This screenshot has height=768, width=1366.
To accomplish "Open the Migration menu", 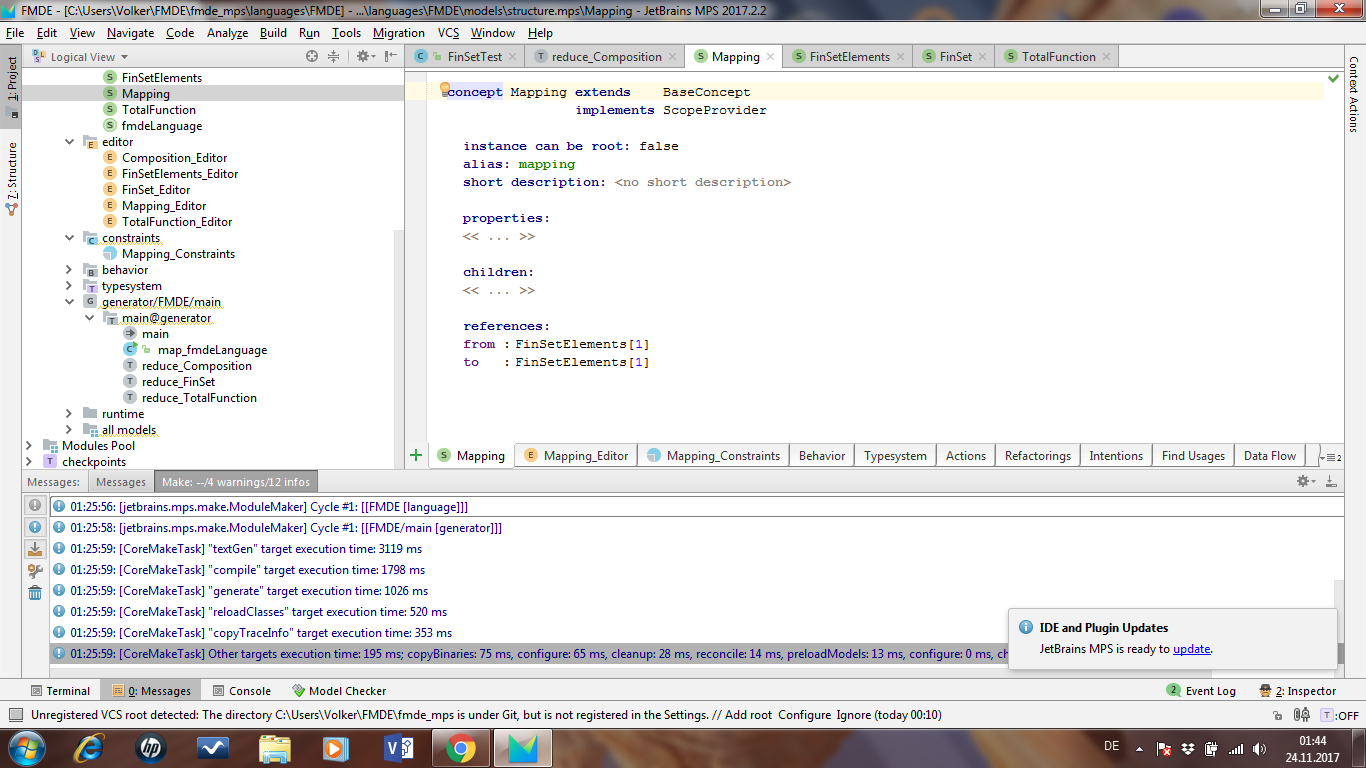I will coord(398,33).
